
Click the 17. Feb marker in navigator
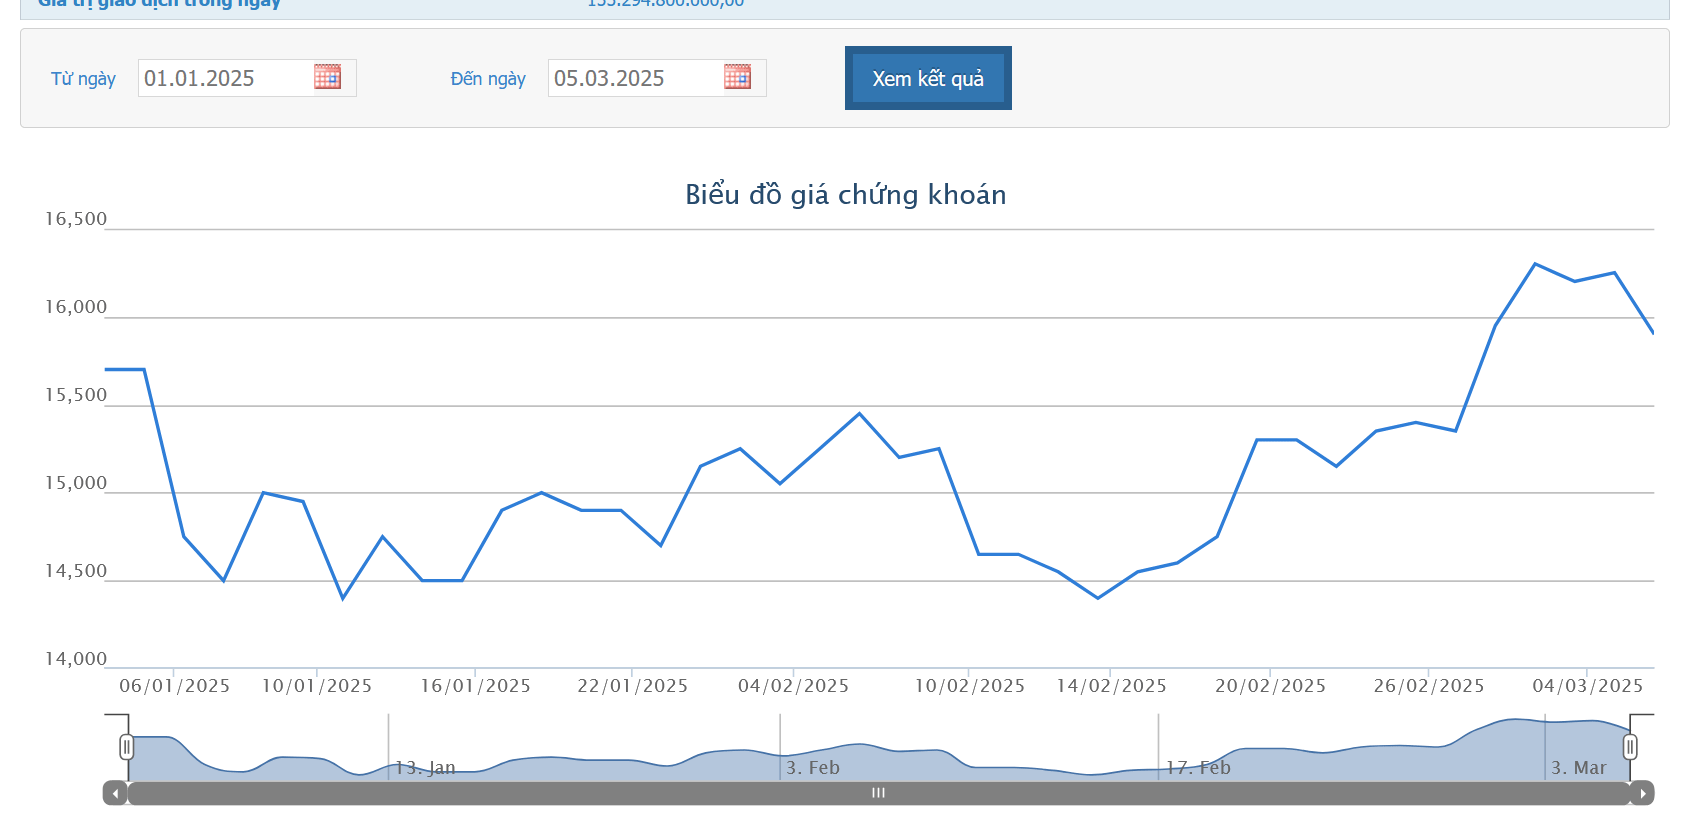point(1198,768)
